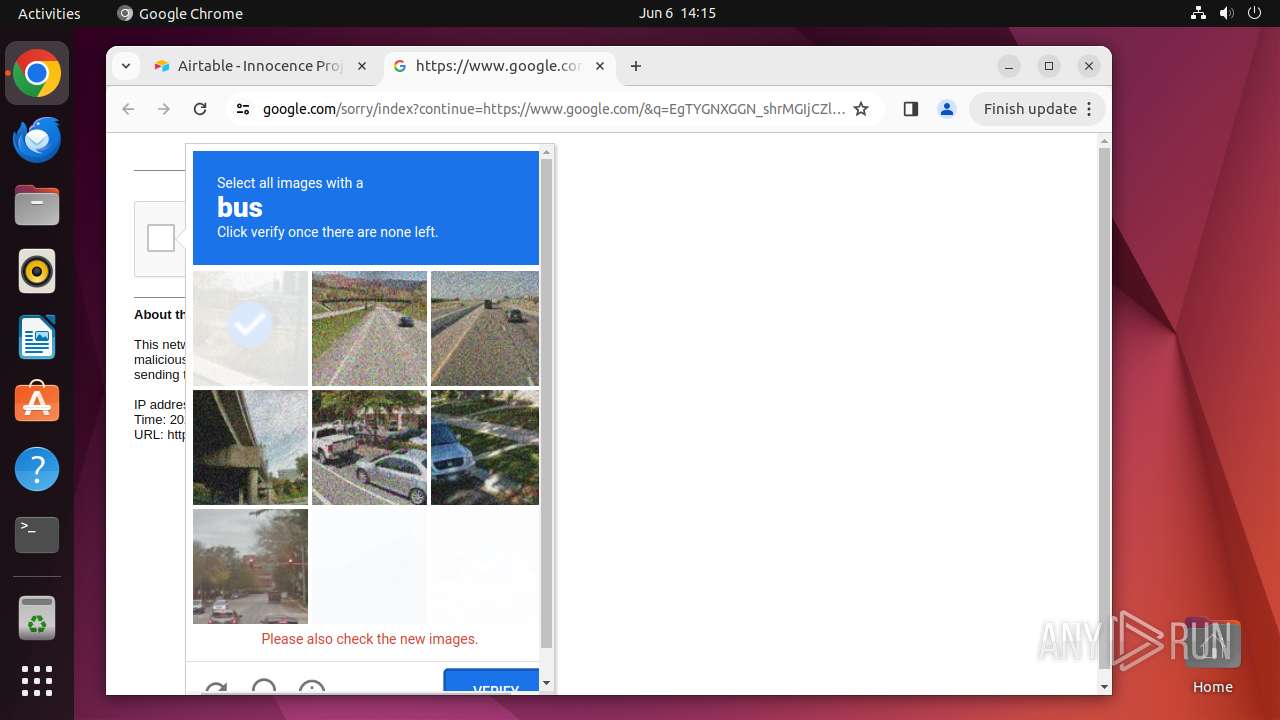Click the captcha frame vertical scrollbar

(546, 403)
